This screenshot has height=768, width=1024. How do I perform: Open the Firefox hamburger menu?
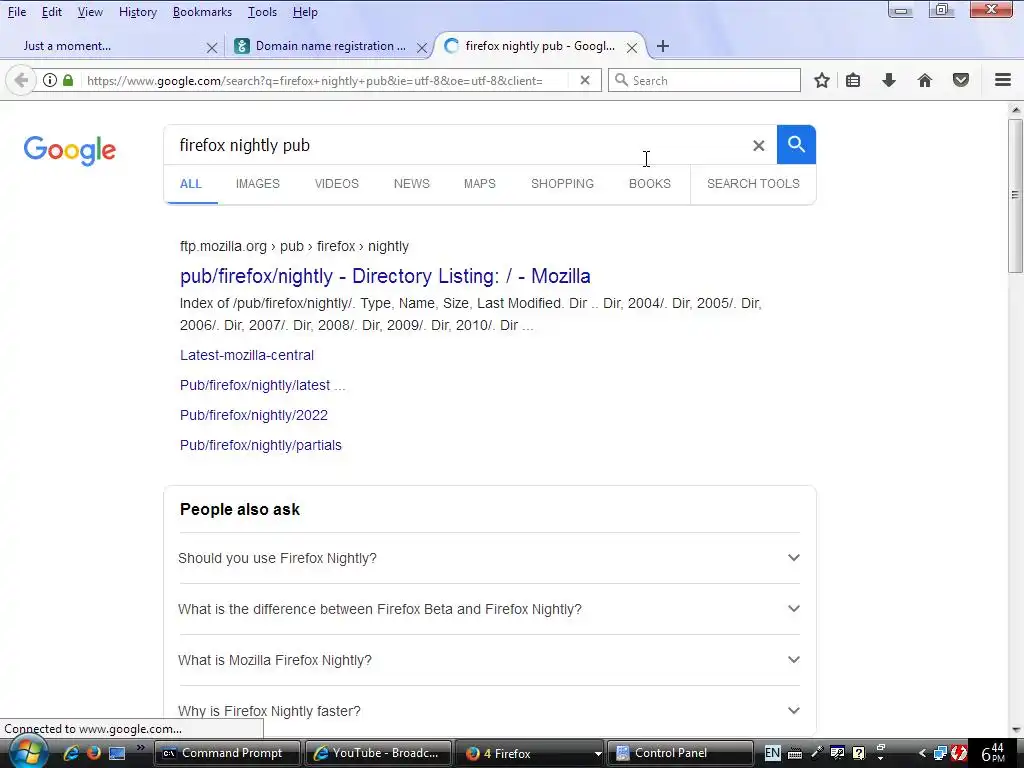[x=1003, y=80]
